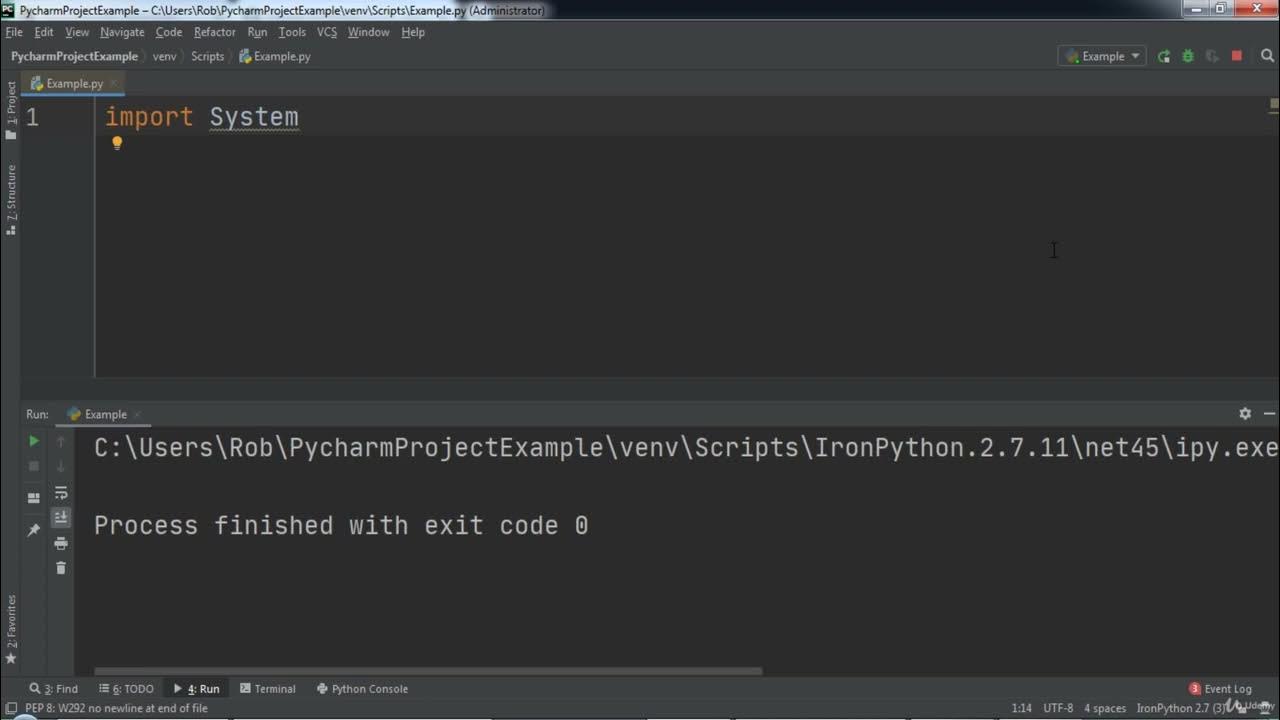The image size is (1280, 720).
Task: Change the 4 spaces indent setting
Action: point(1105,708)
